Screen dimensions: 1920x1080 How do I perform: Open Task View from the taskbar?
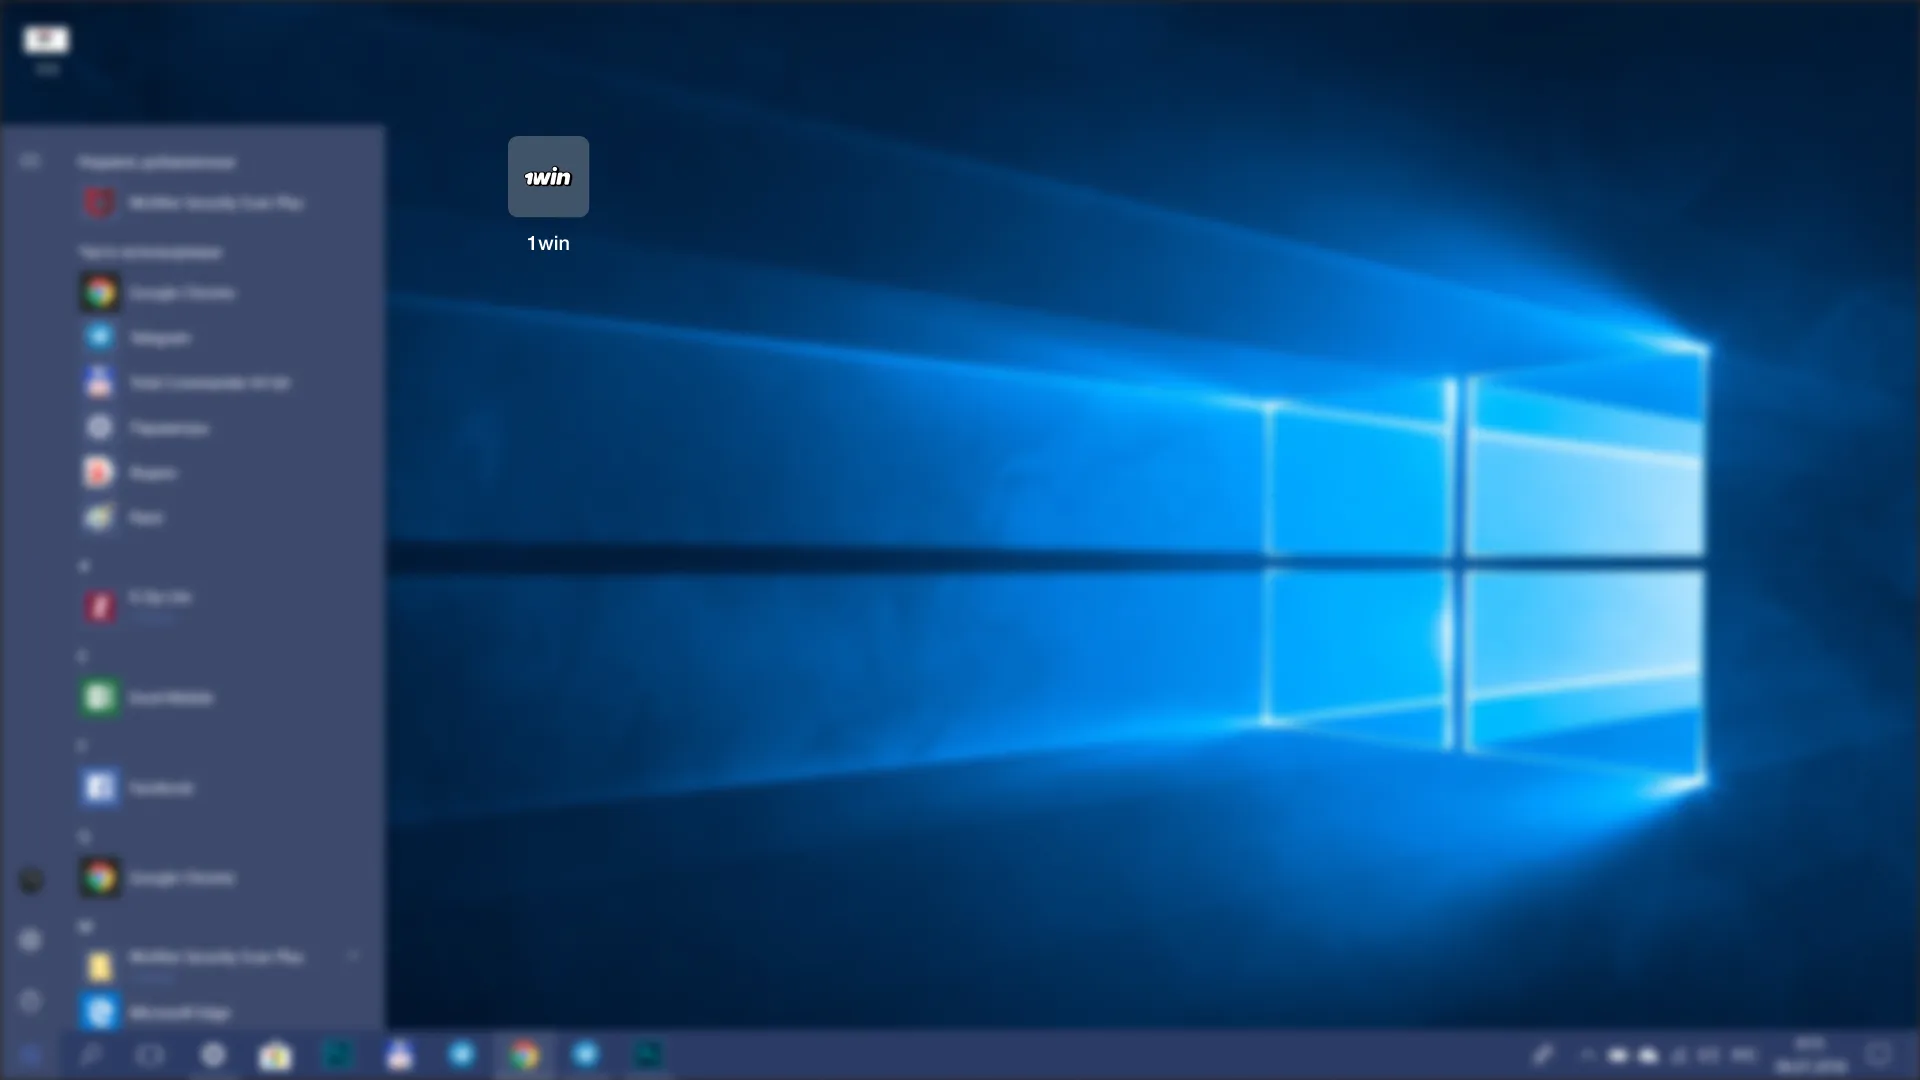(x=150, y=1055)
